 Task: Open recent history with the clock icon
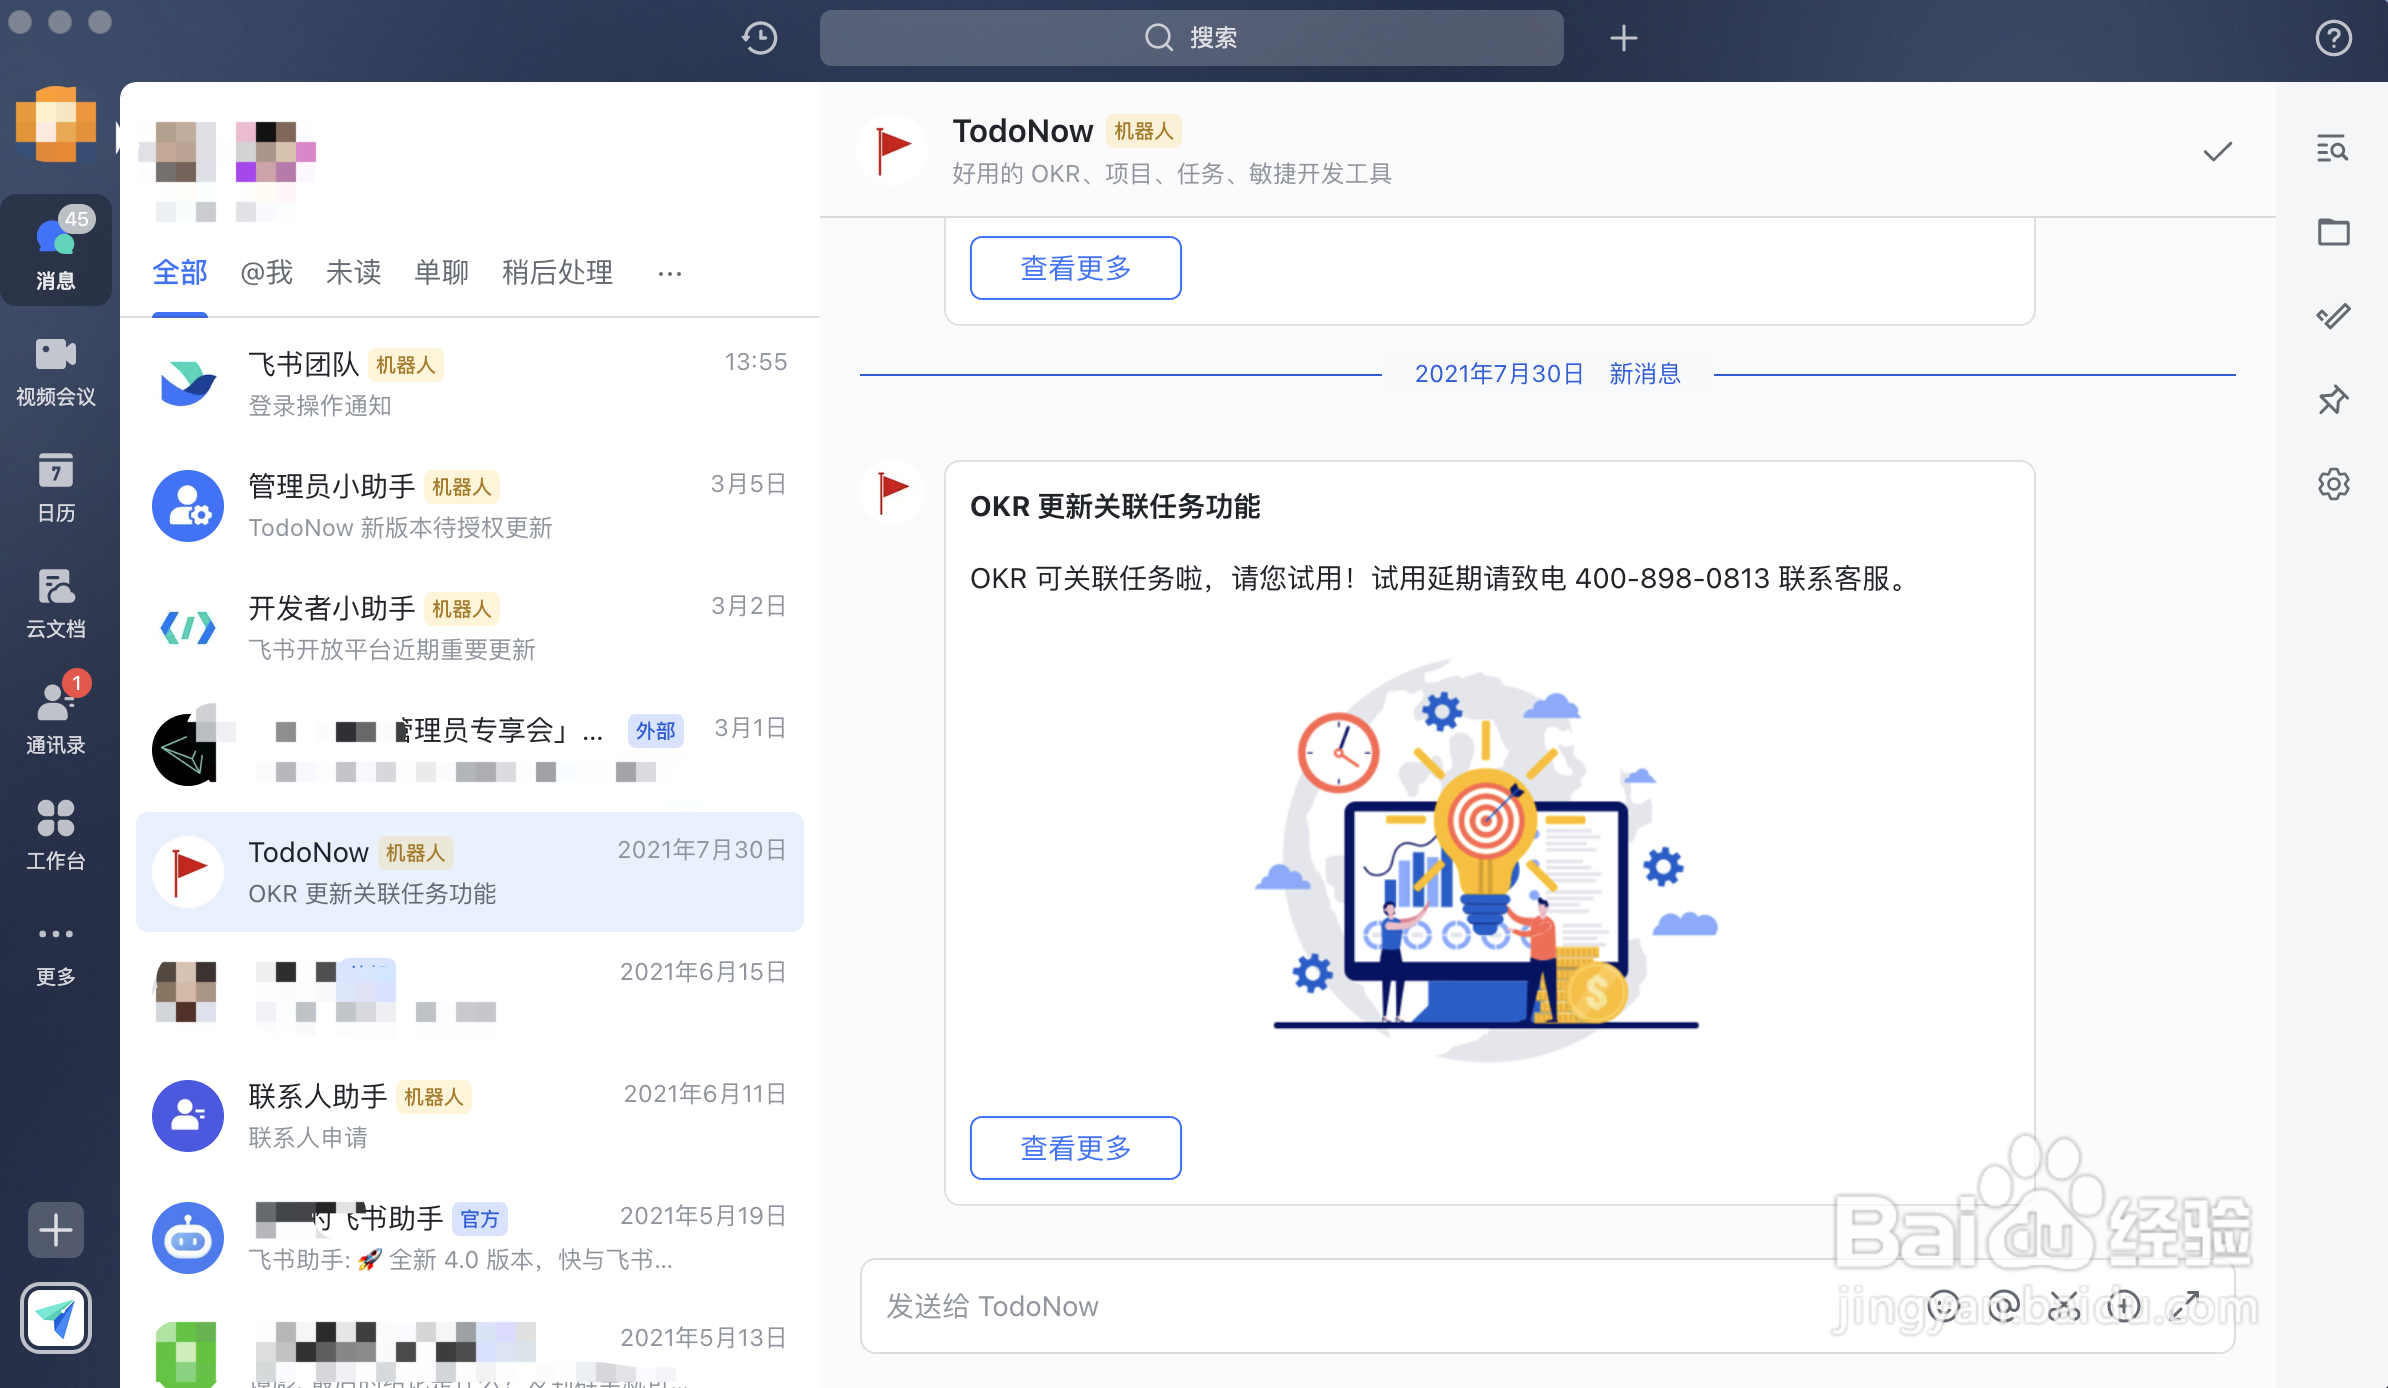[758, 38]
